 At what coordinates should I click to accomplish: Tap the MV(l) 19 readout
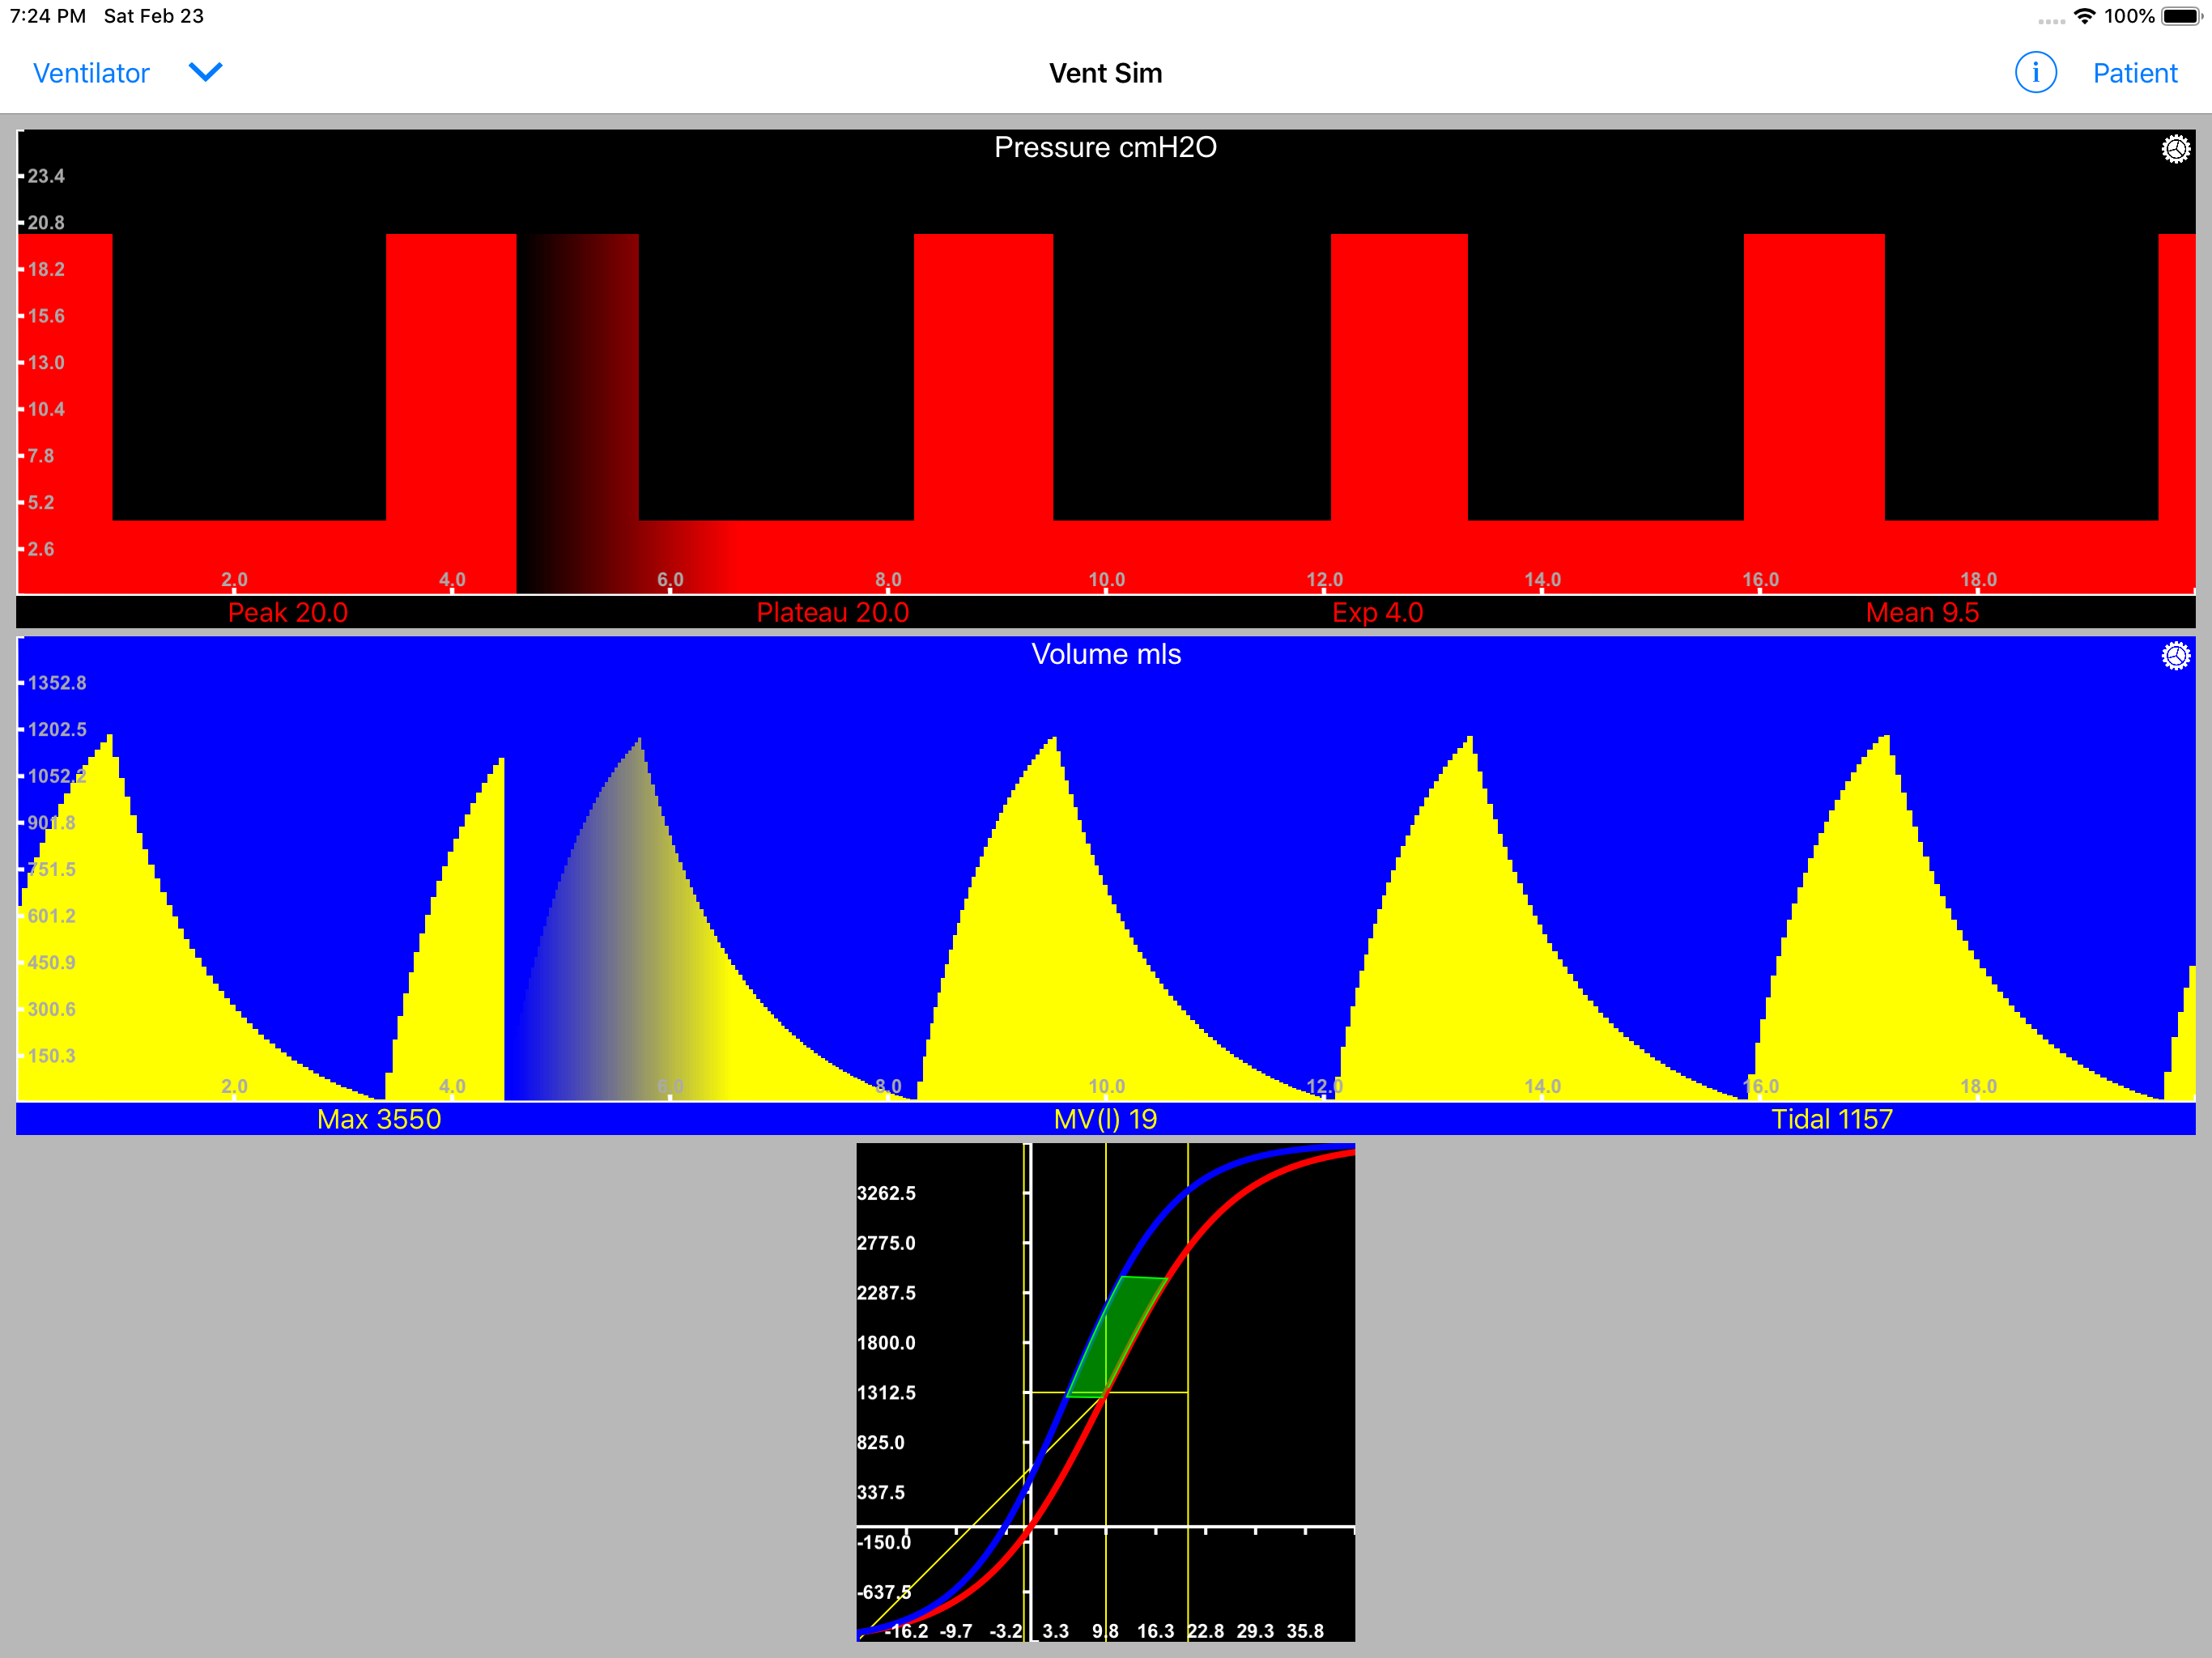1105,1119
